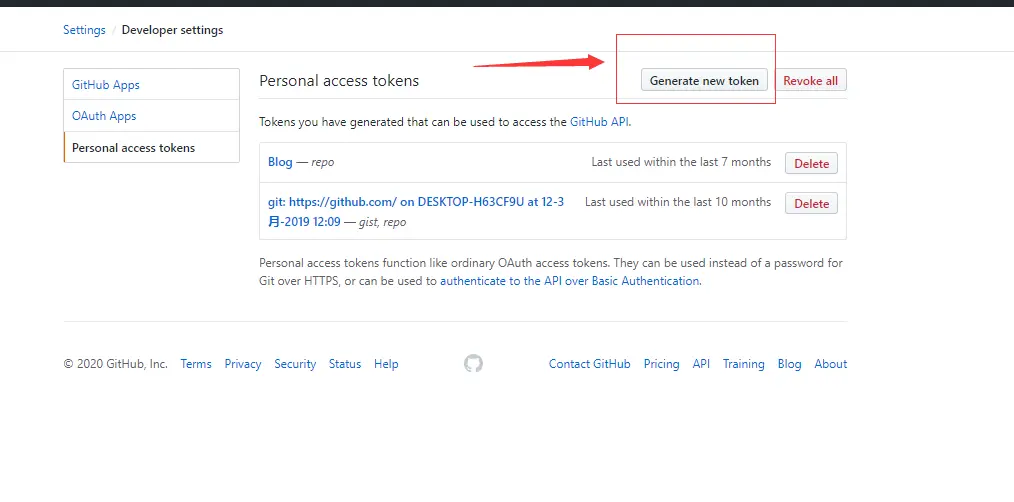1014x502 pixels.
Task: Click the Developer settings breadcrumb text
Action: (172, 30)
